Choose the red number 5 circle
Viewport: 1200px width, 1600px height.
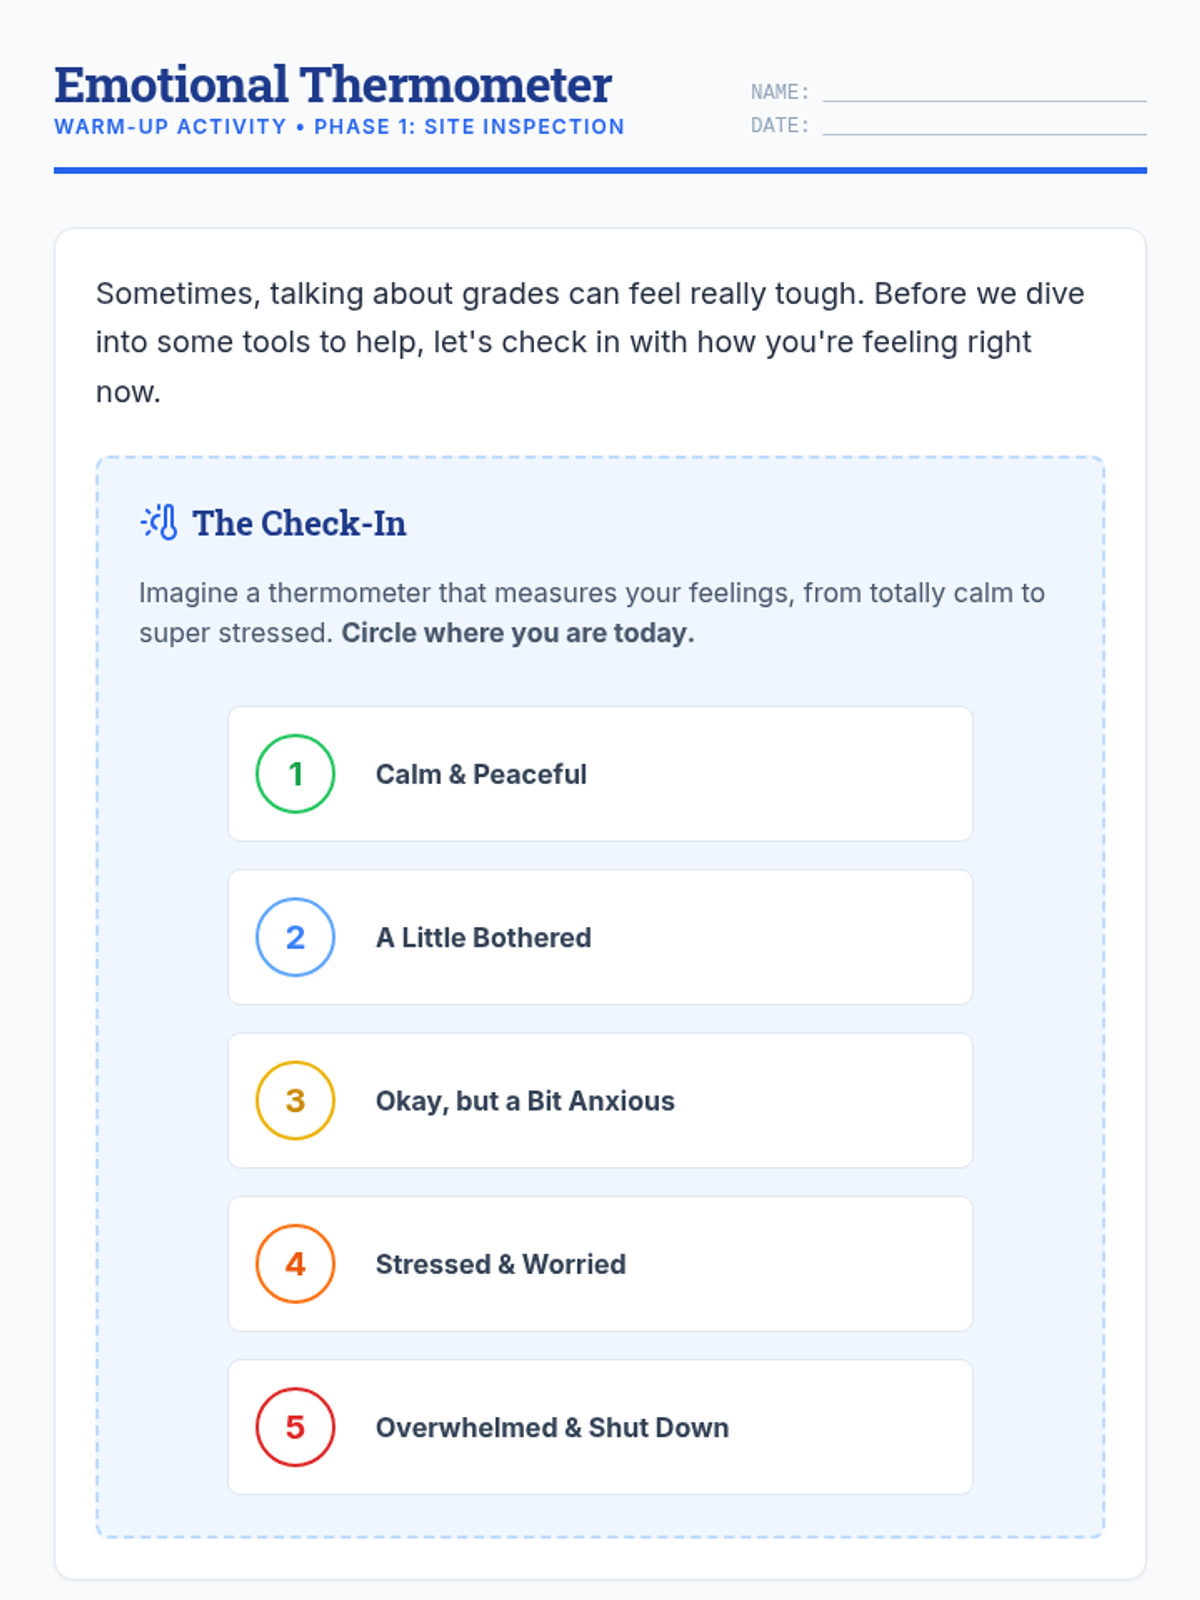click(x=295, y=1427)
